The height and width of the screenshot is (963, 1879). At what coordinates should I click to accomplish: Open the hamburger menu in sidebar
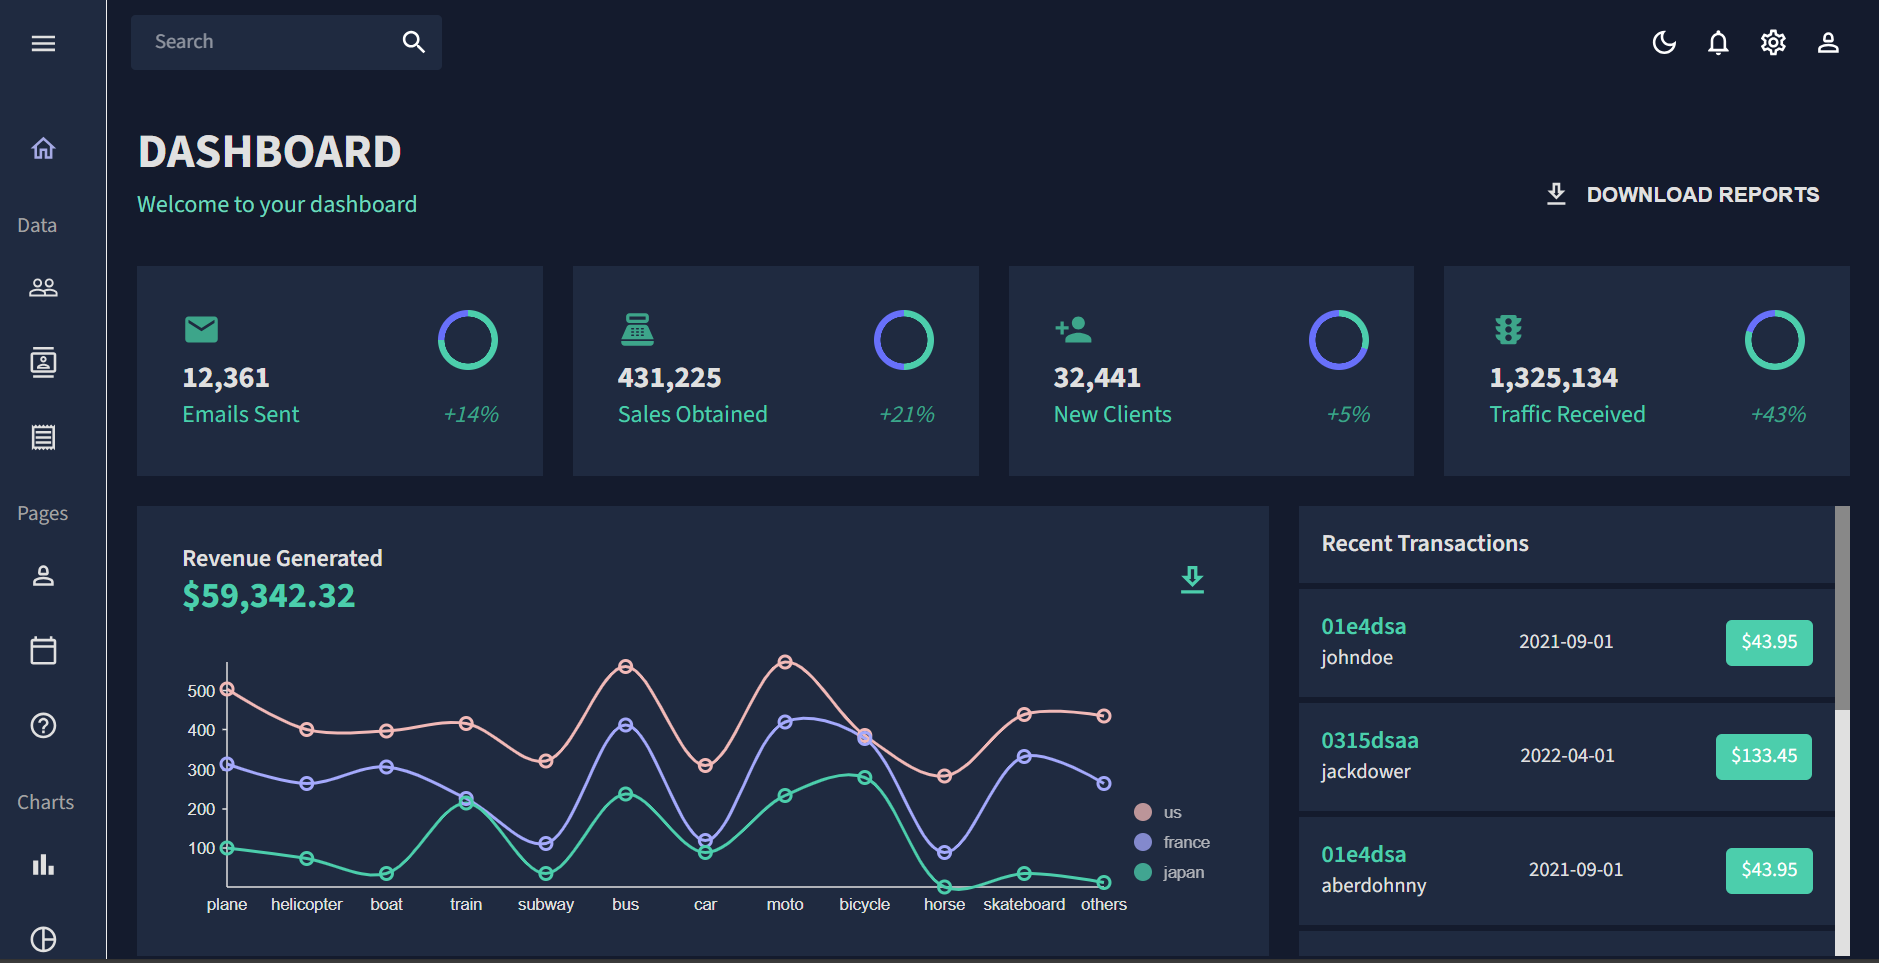point(43,43)
